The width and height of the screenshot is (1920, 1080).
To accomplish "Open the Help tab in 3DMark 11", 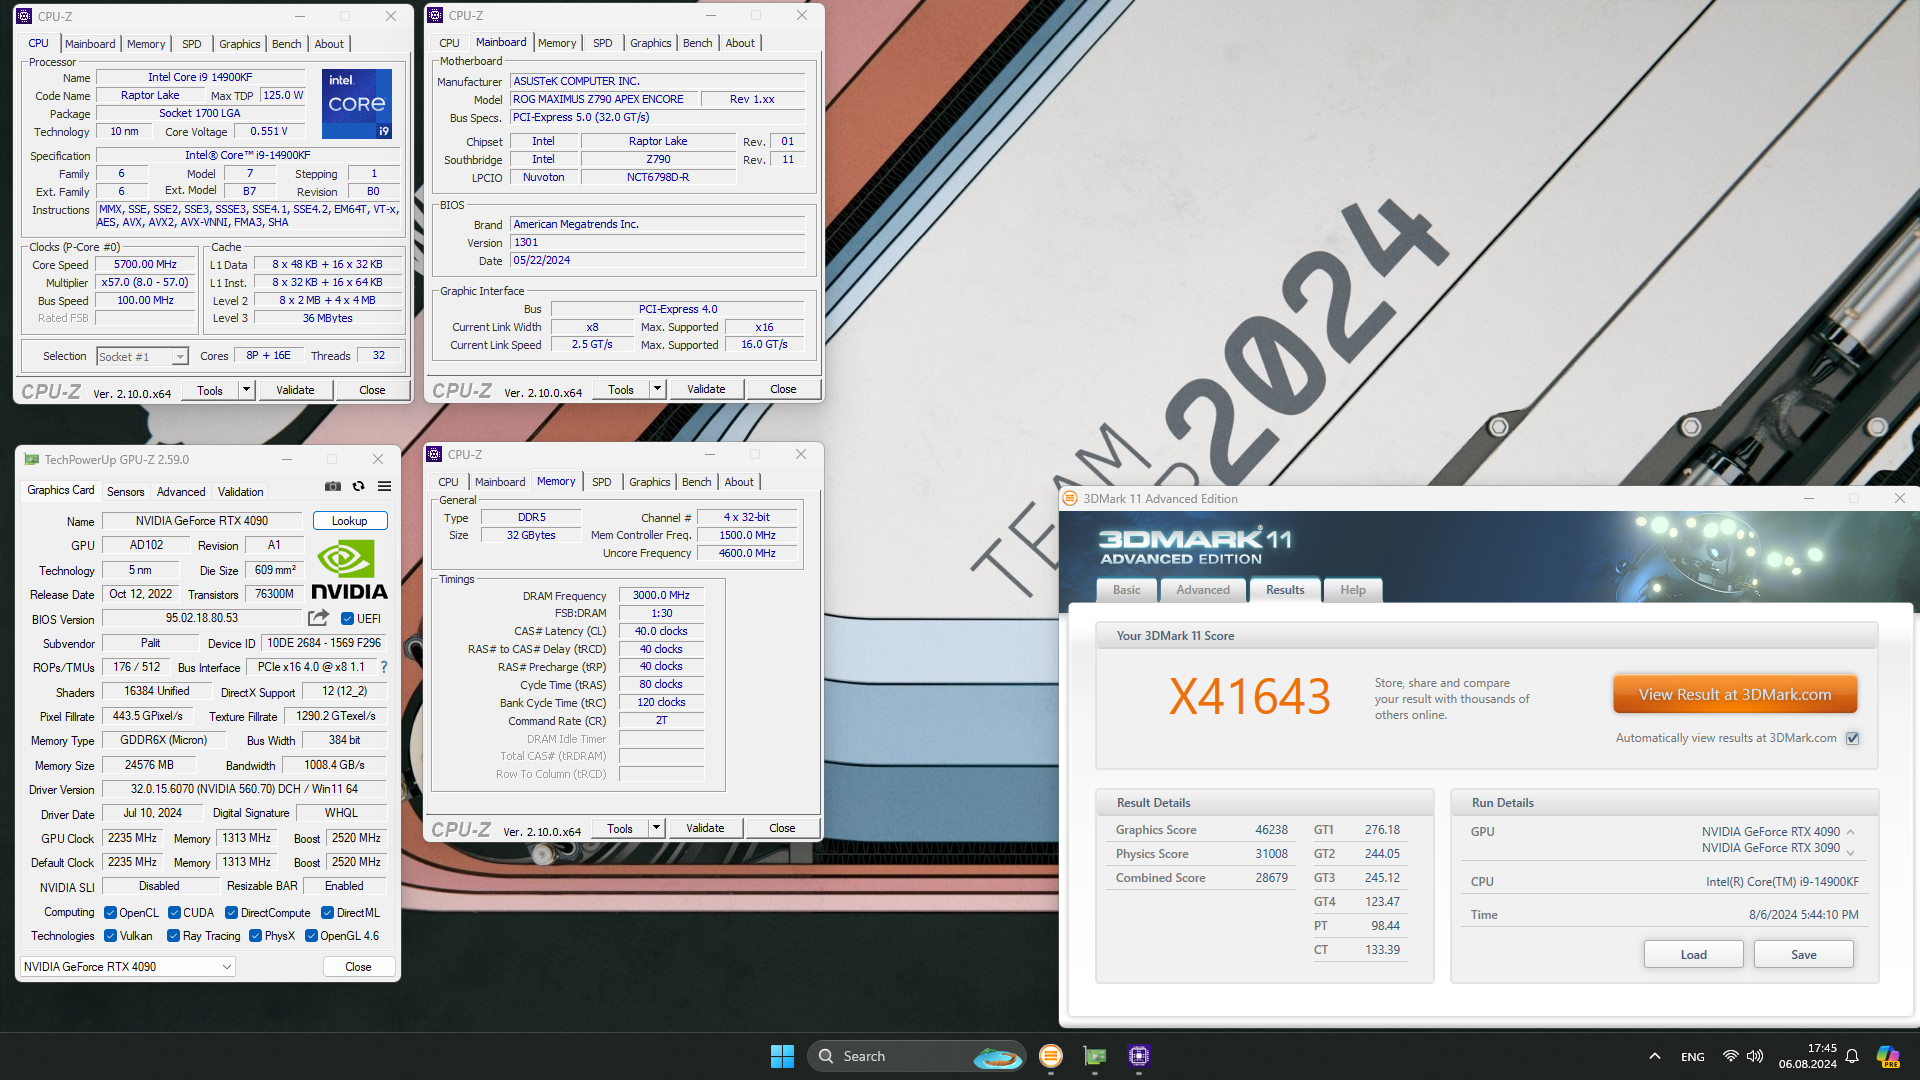I will coord(1352,590).
